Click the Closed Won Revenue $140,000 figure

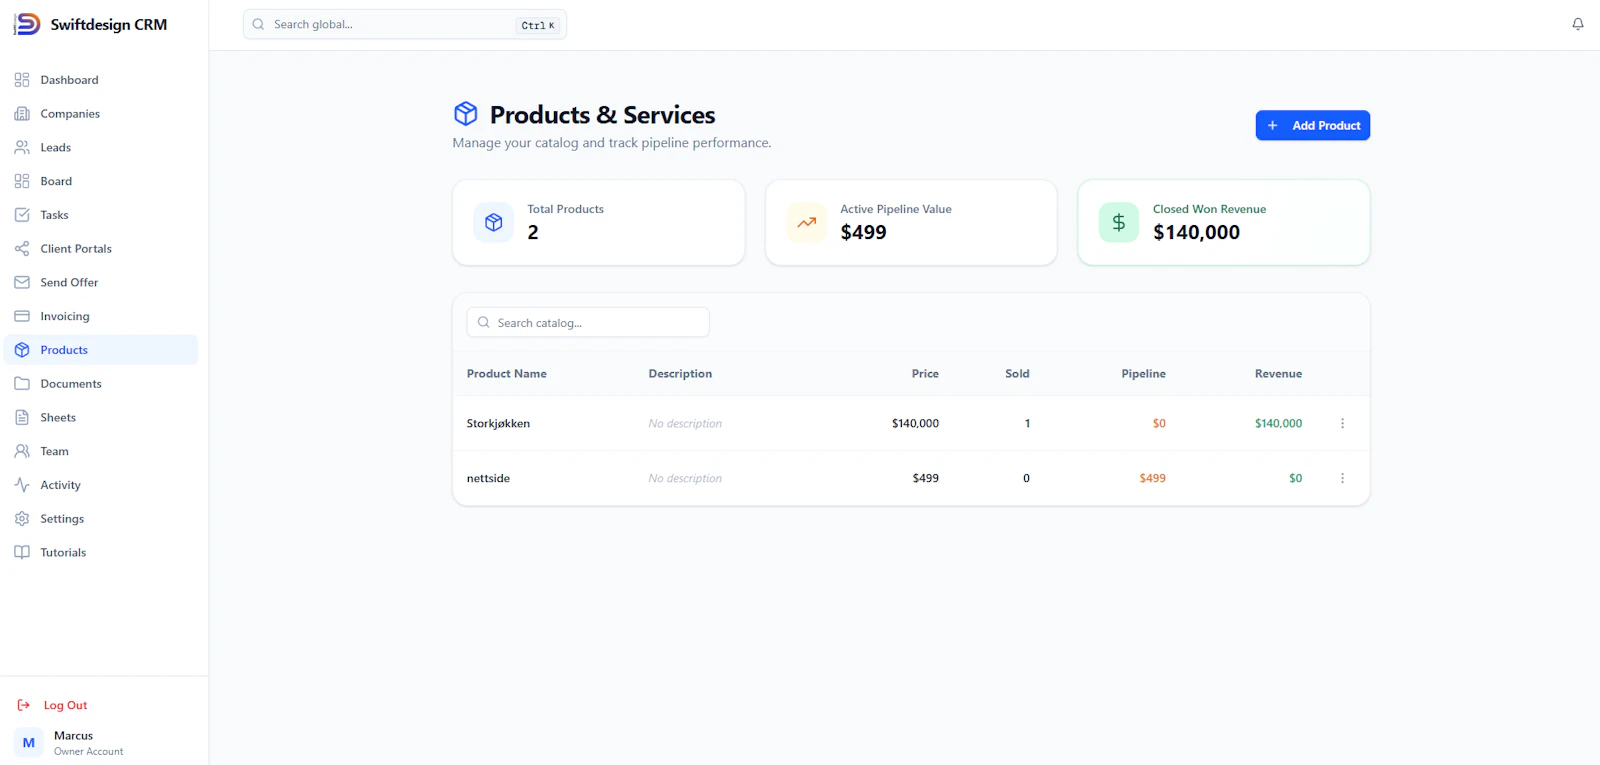point(1196,232)
